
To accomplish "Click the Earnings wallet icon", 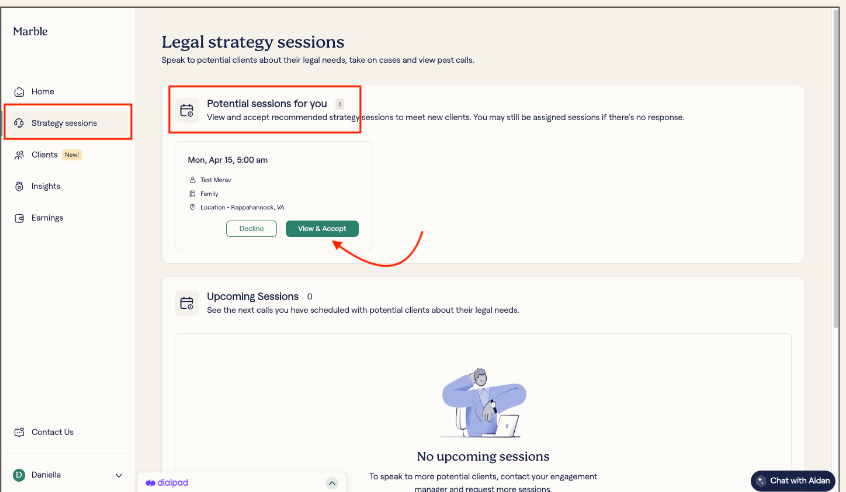I will tap(19, 218).
